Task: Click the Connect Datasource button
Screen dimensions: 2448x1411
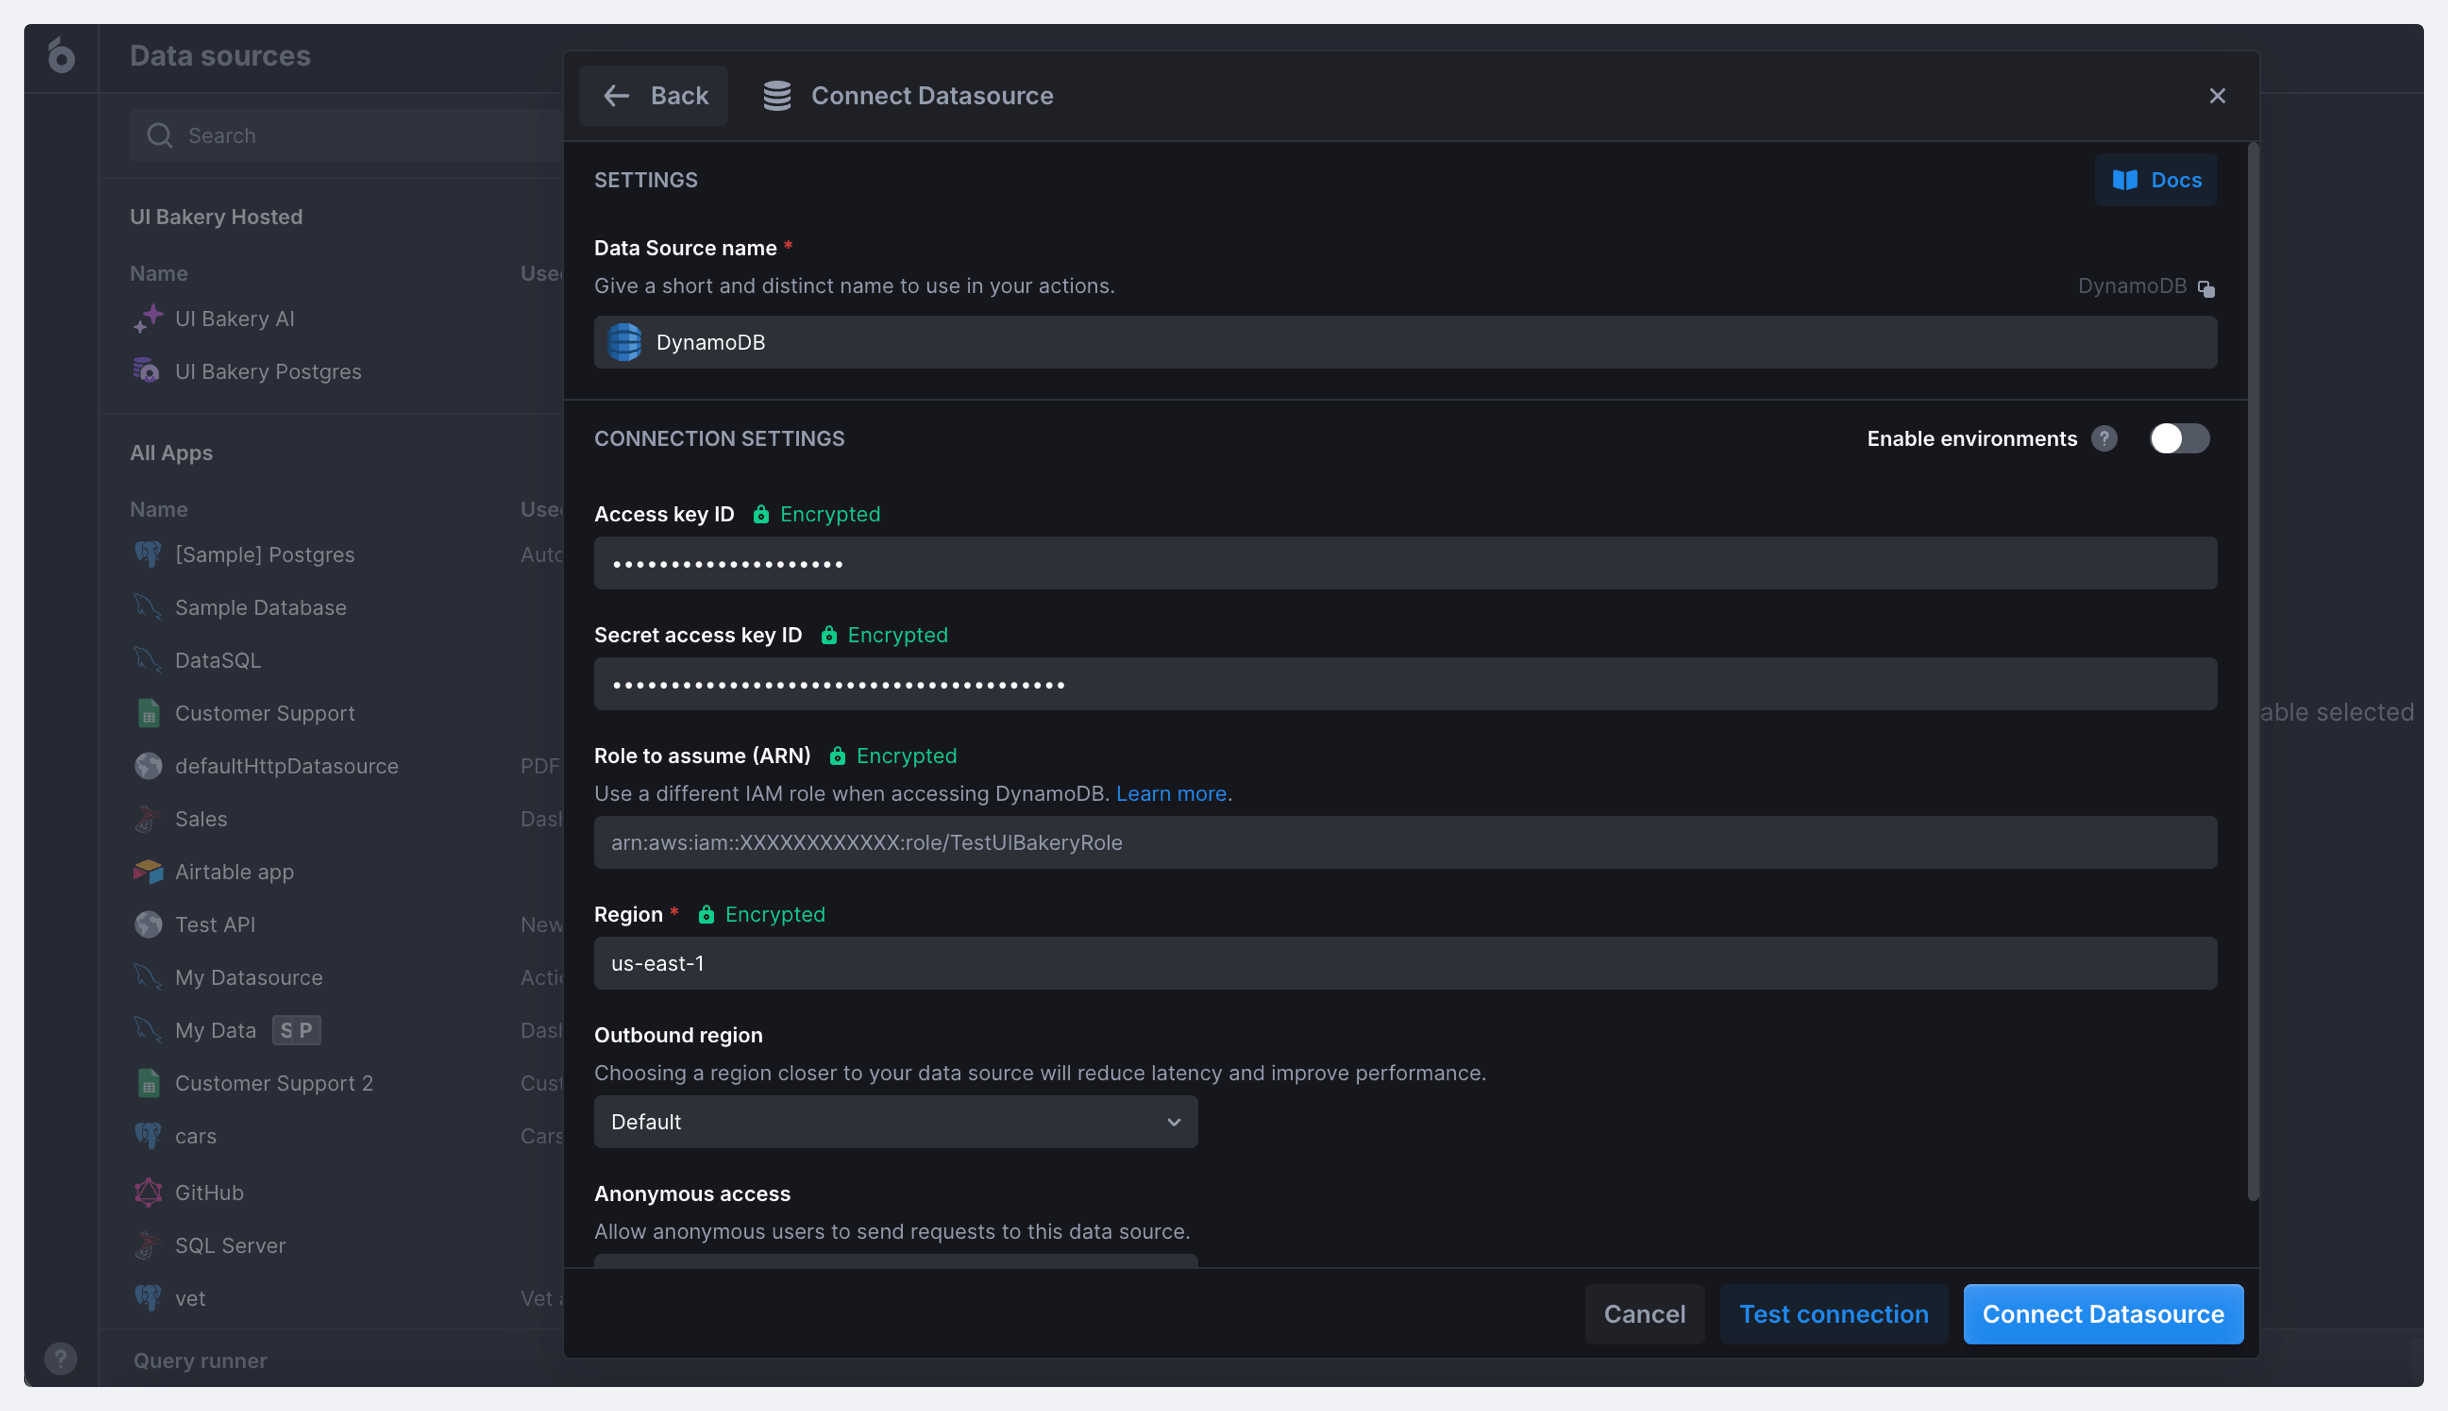Action: [2103, 1314]
